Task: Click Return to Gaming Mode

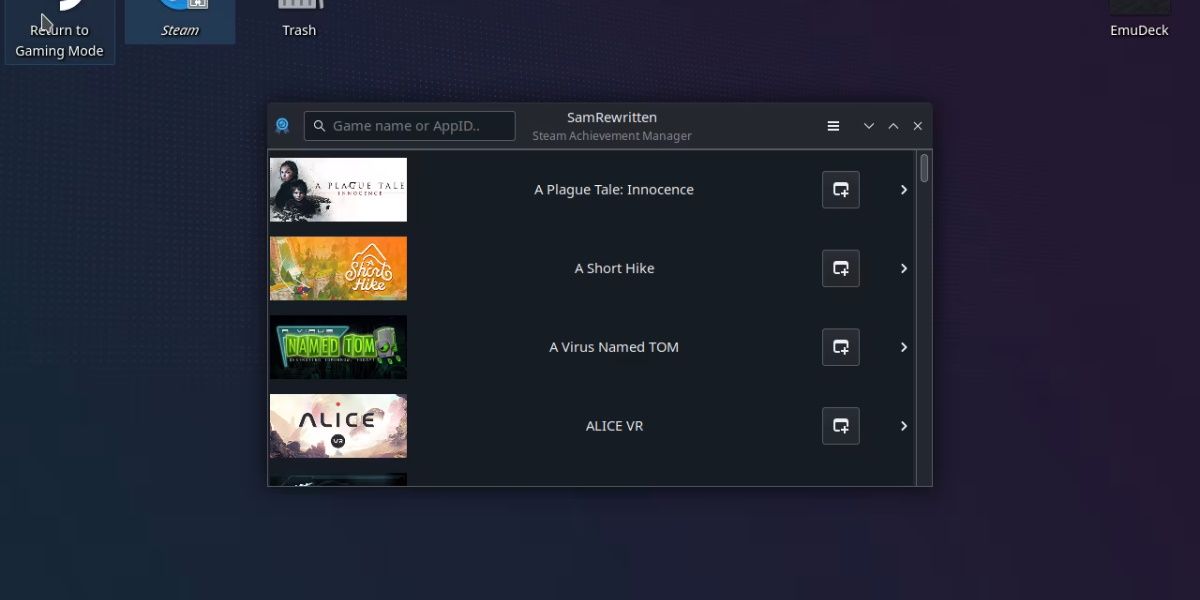Action: click(x=59, y=30)
